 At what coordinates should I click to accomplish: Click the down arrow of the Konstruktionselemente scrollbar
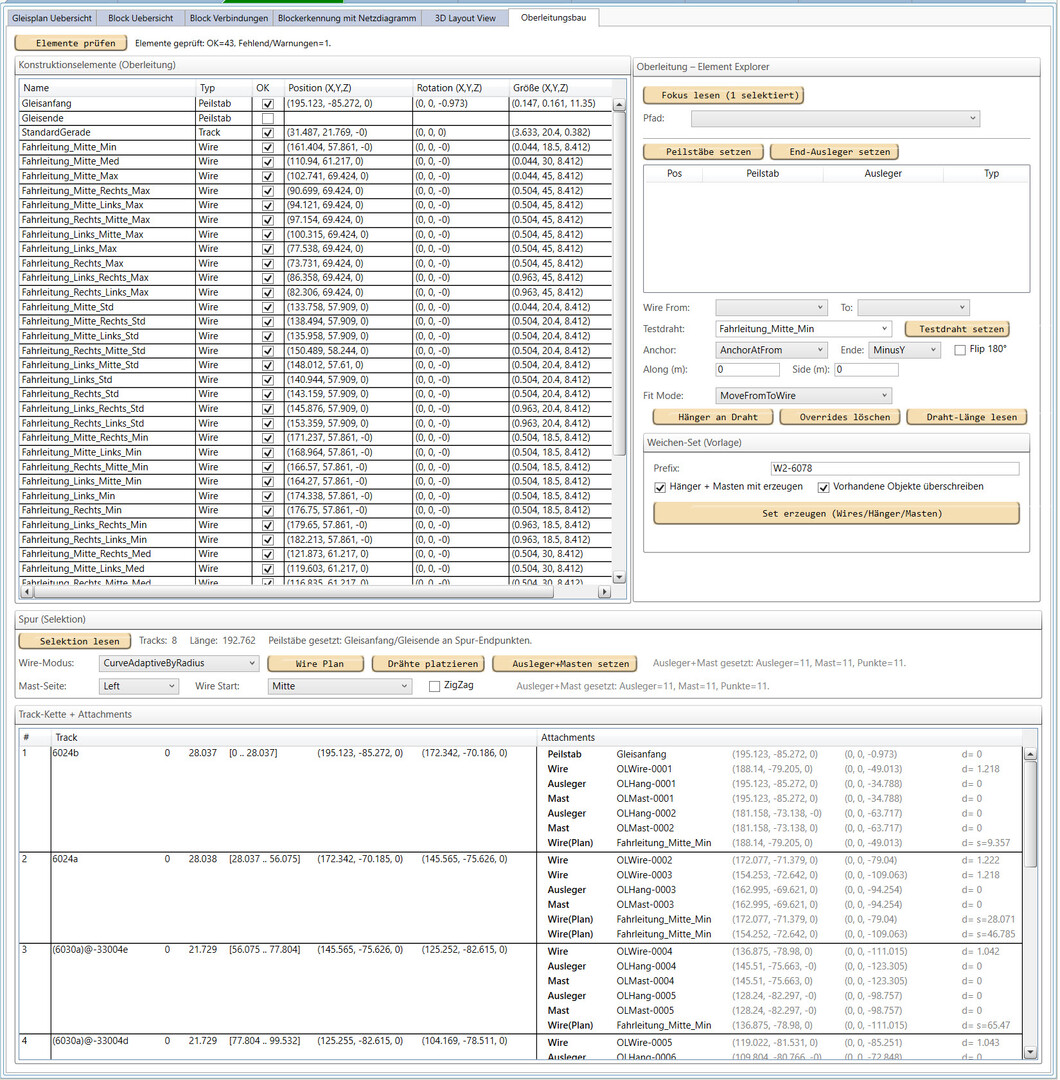pos(618,577)
